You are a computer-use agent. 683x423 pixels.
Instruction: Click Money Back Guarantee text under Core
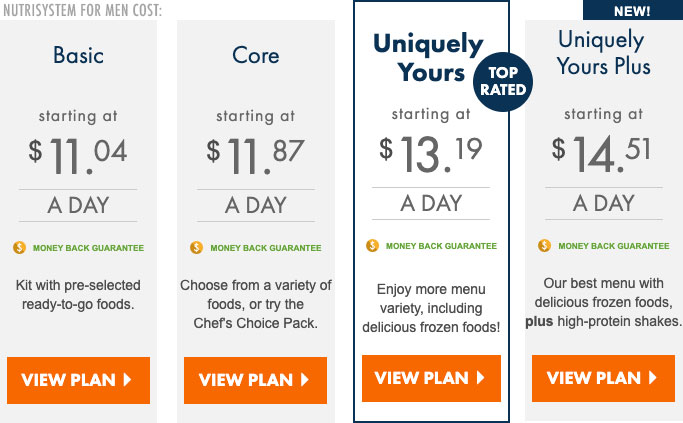click(266, 248)
